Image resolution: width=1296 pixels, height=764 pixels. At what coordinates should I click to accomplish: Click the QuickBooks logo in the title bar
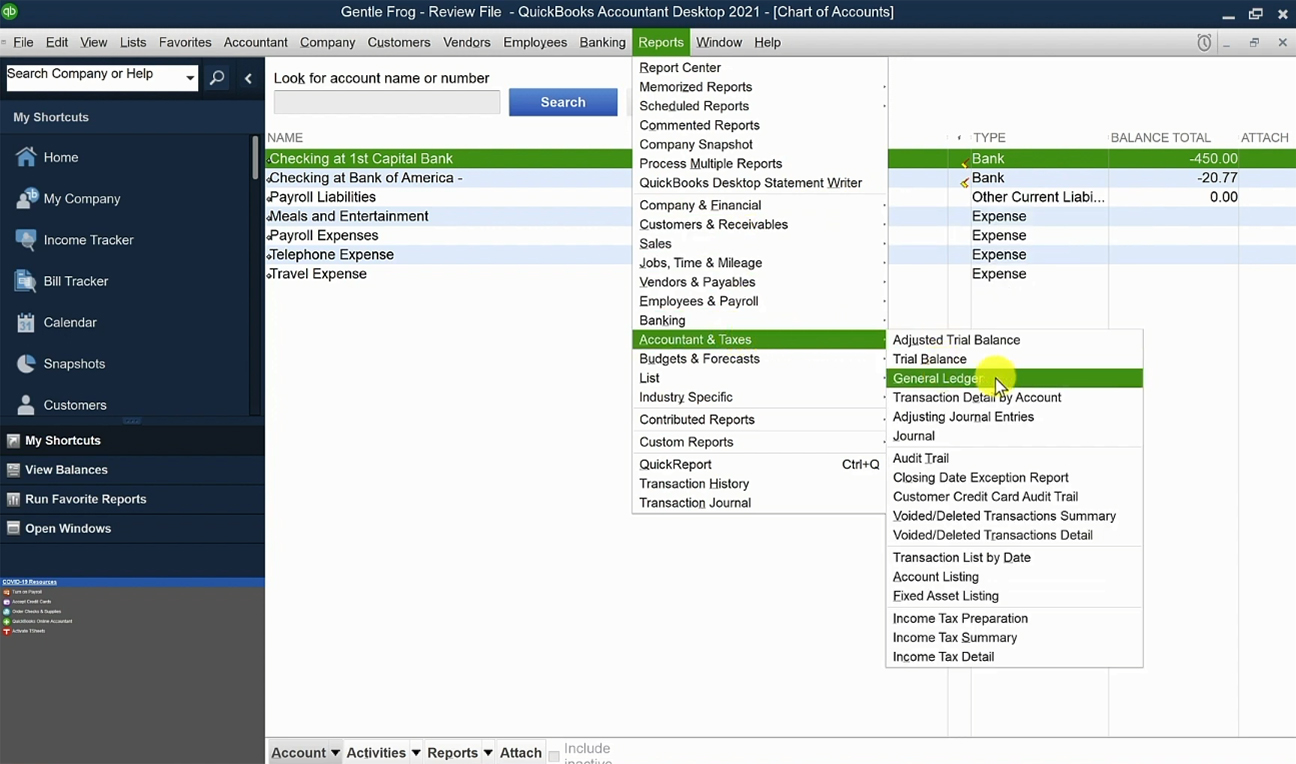click(x=11, y=12)
